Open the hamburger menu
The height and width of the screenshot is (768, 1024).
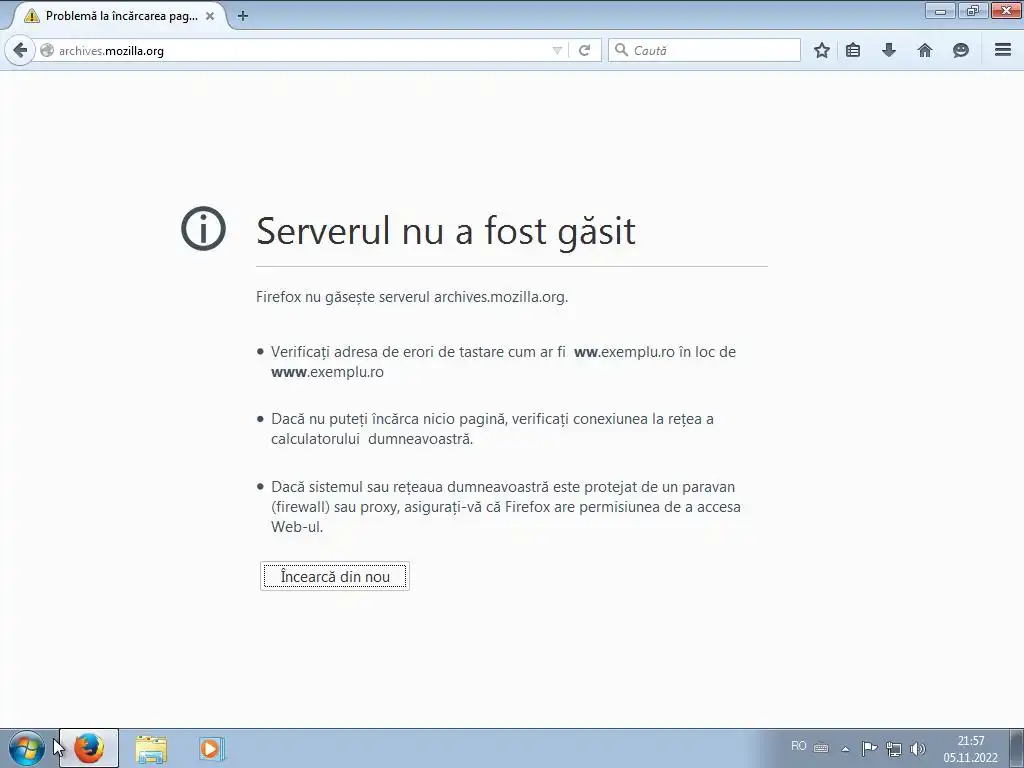pyautogui.click(x=1003, y=50)
